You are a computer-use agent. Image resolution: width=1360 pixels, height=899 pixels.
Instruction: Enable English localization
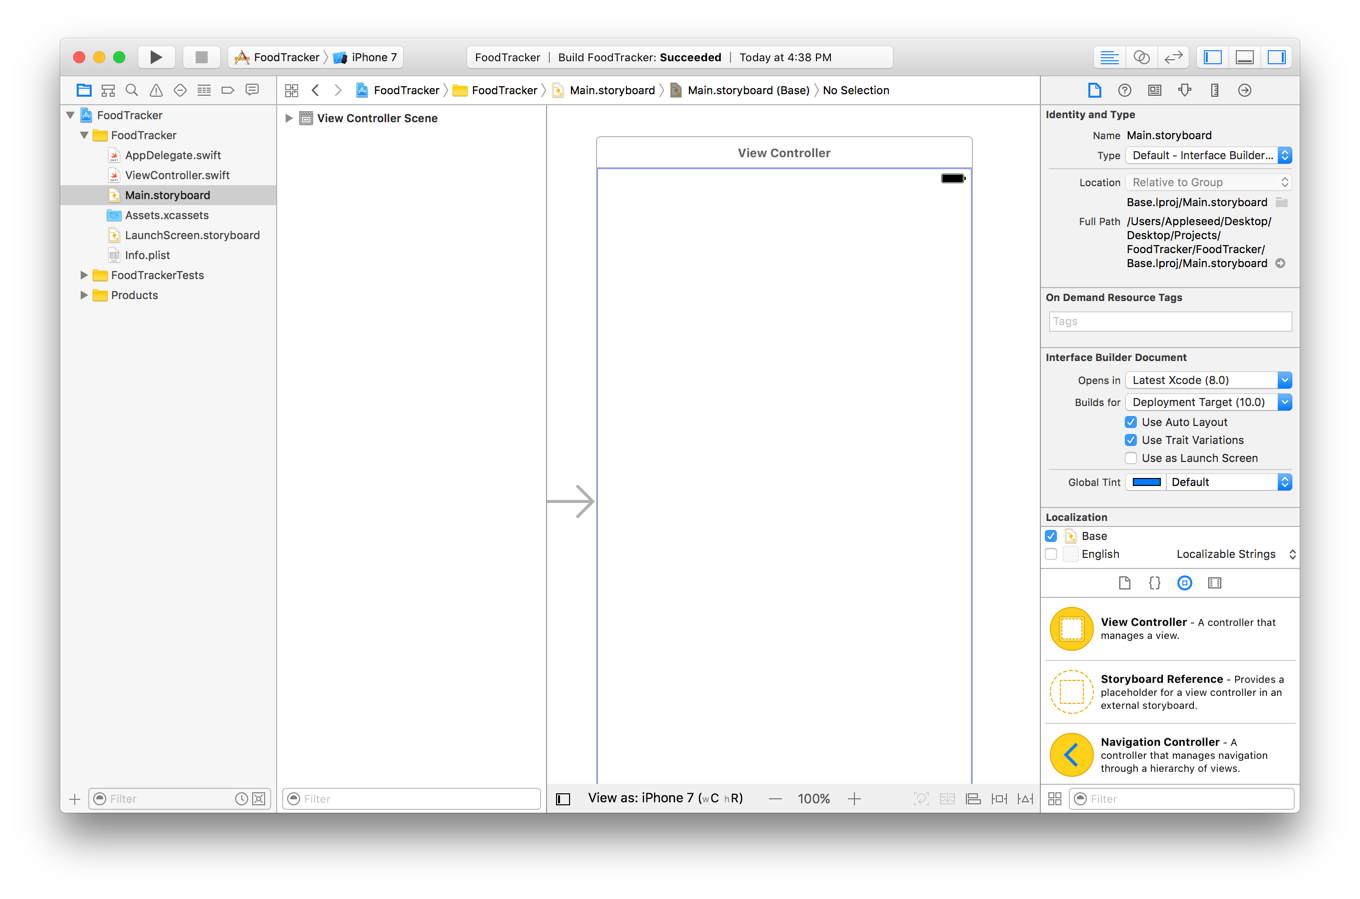1051,554
